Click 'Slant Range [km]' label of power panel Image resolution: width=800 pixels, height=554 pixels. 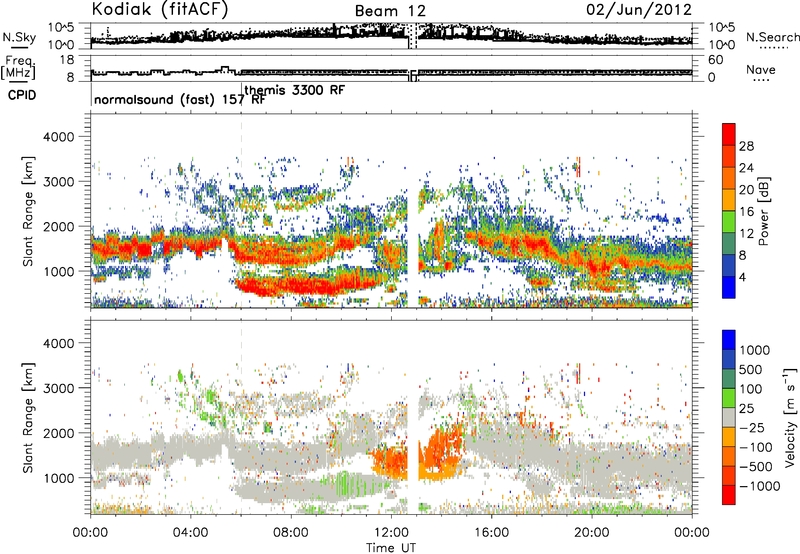[x=28, y=211]
